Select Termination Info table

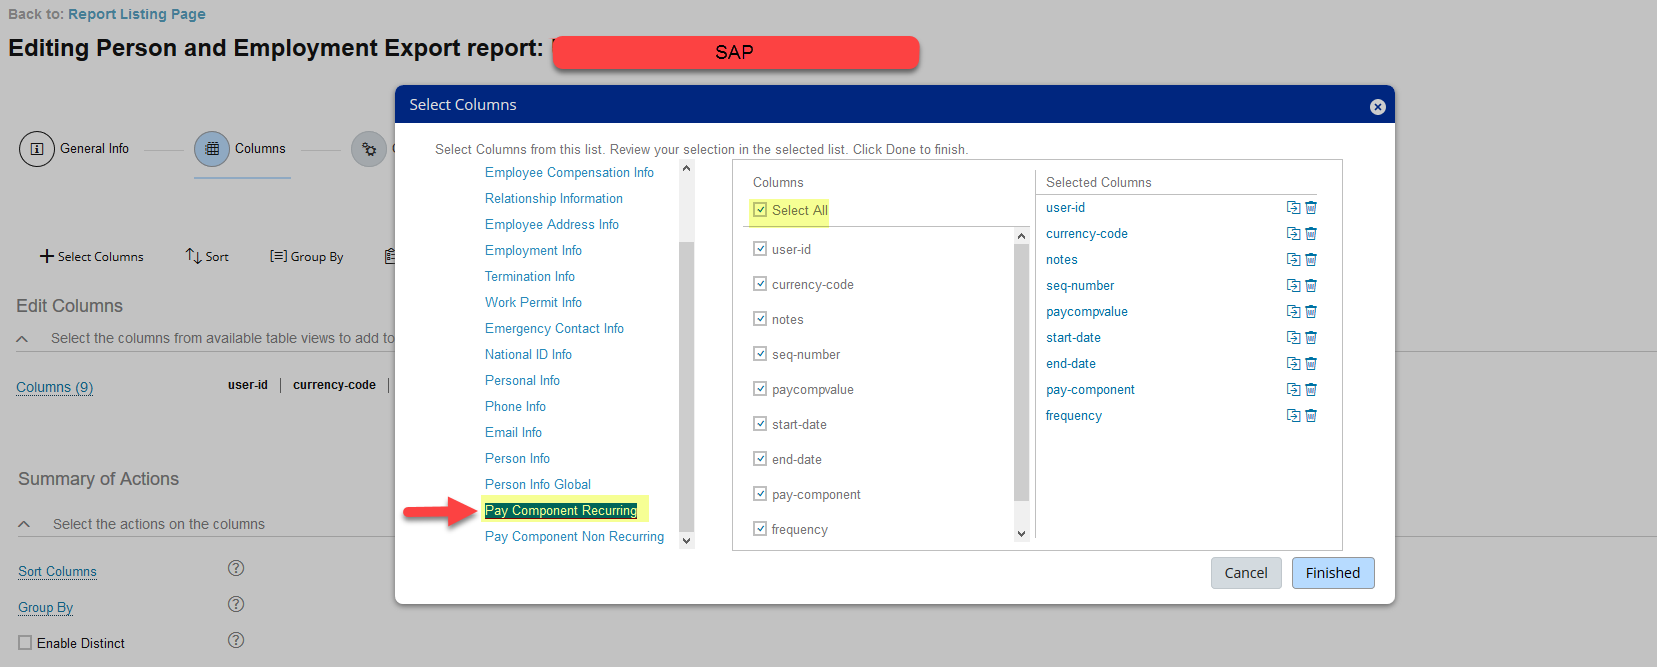click(x=530, y=277)
